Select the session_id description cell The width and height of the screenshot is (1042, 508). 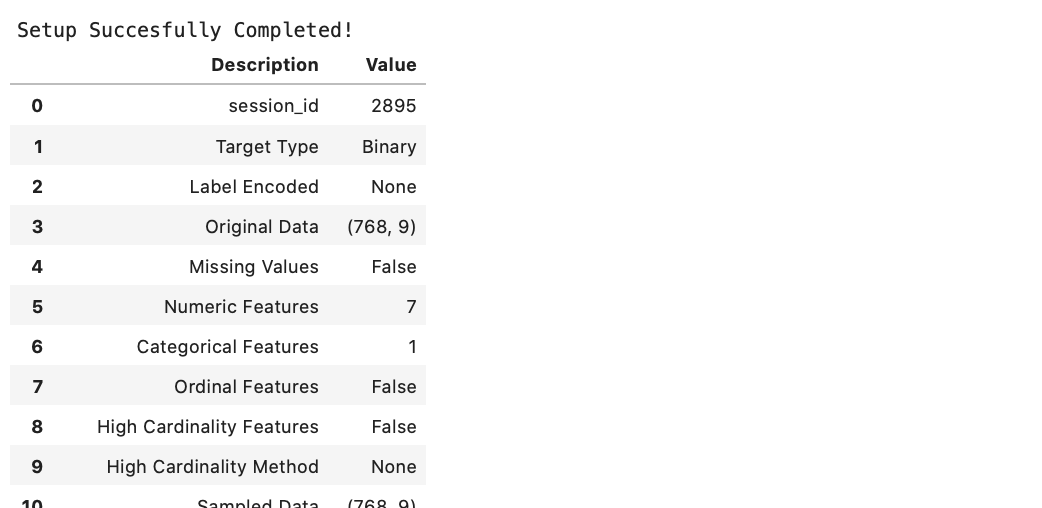coord(273,106)
